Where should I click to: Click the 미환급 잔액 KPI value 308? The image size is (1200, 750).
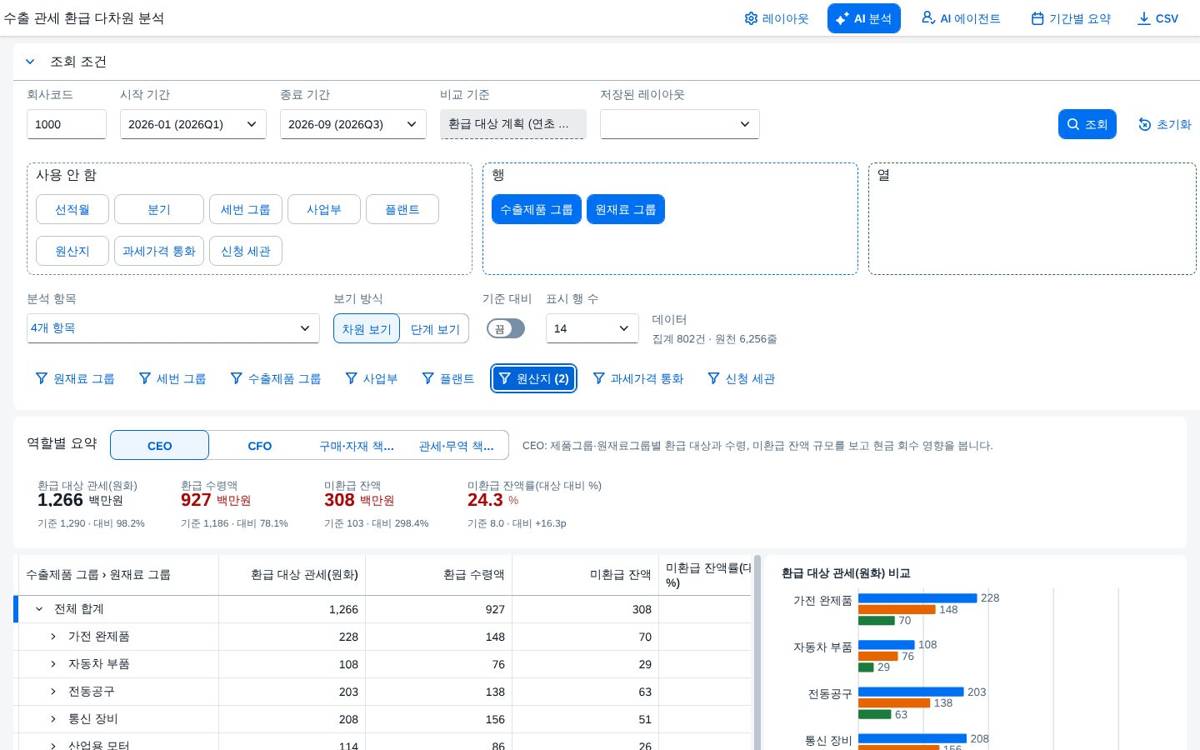point(339,500)
